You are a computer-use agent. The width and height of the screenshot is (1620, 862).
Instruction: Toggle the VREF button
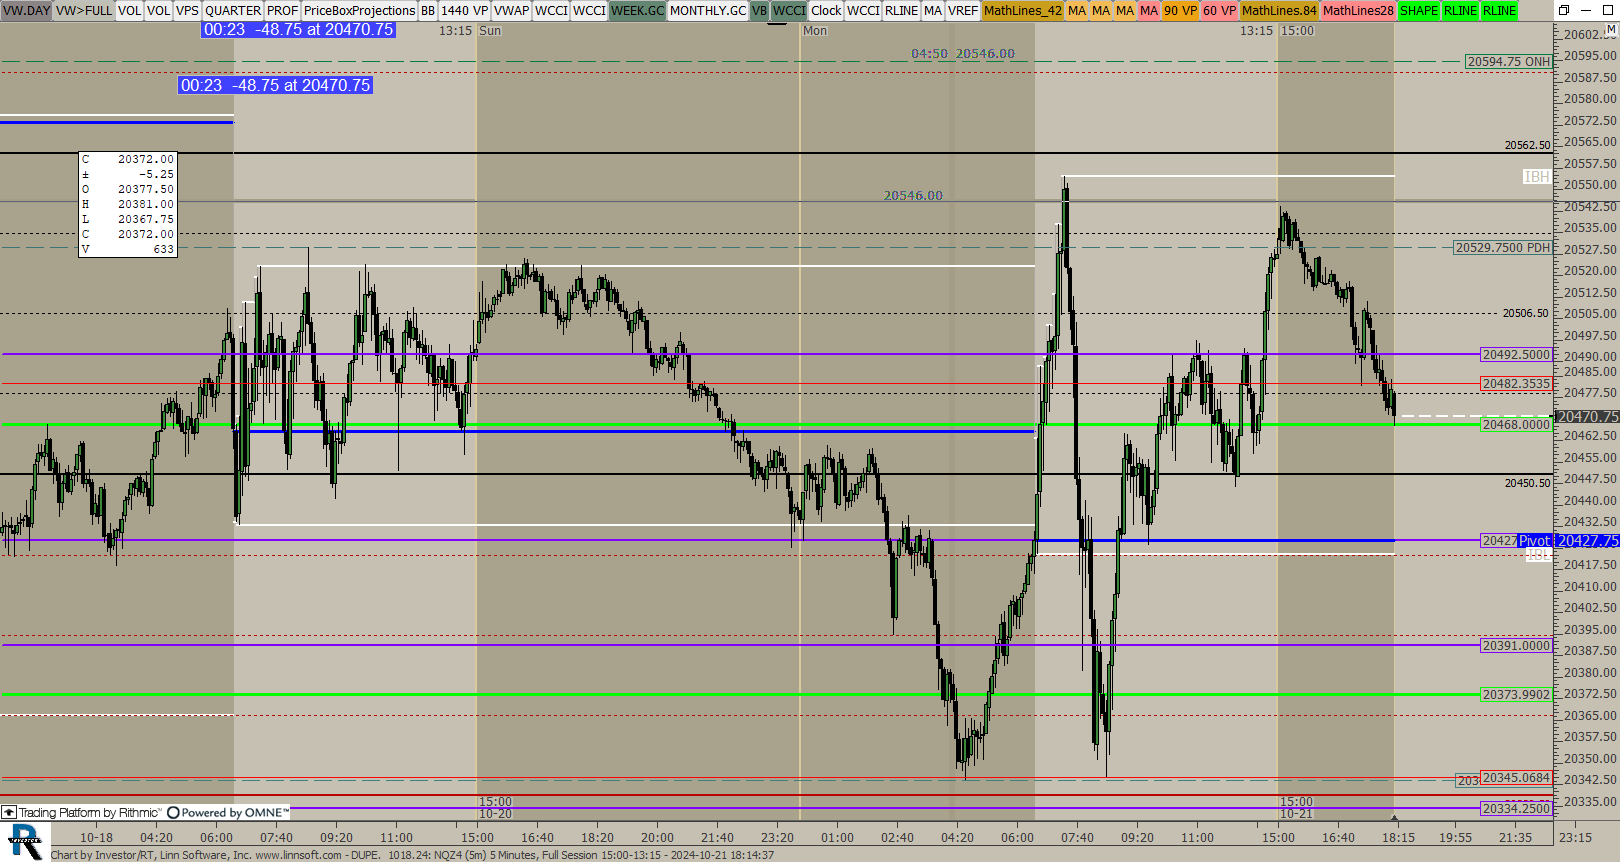[x=963, y=11]
